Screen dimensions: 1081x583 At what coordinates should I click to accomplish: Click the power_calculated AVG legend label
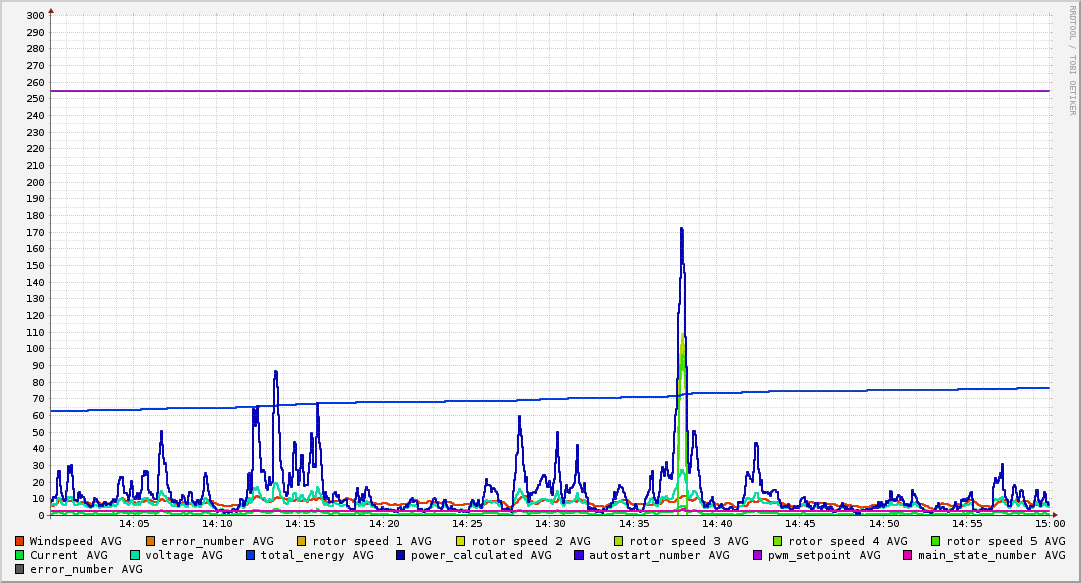pos(480,555)
